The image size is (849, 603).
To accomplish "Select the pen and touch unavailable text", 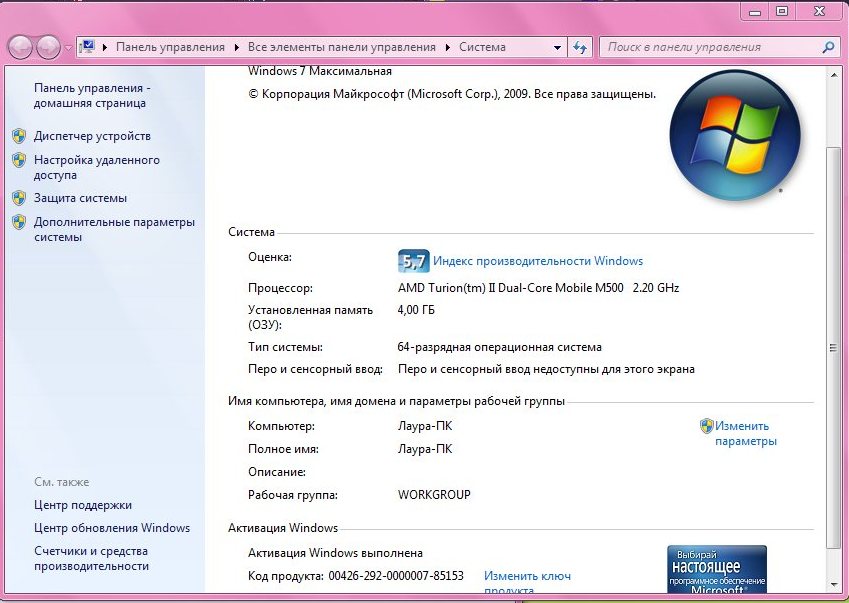I will point(546,369).
